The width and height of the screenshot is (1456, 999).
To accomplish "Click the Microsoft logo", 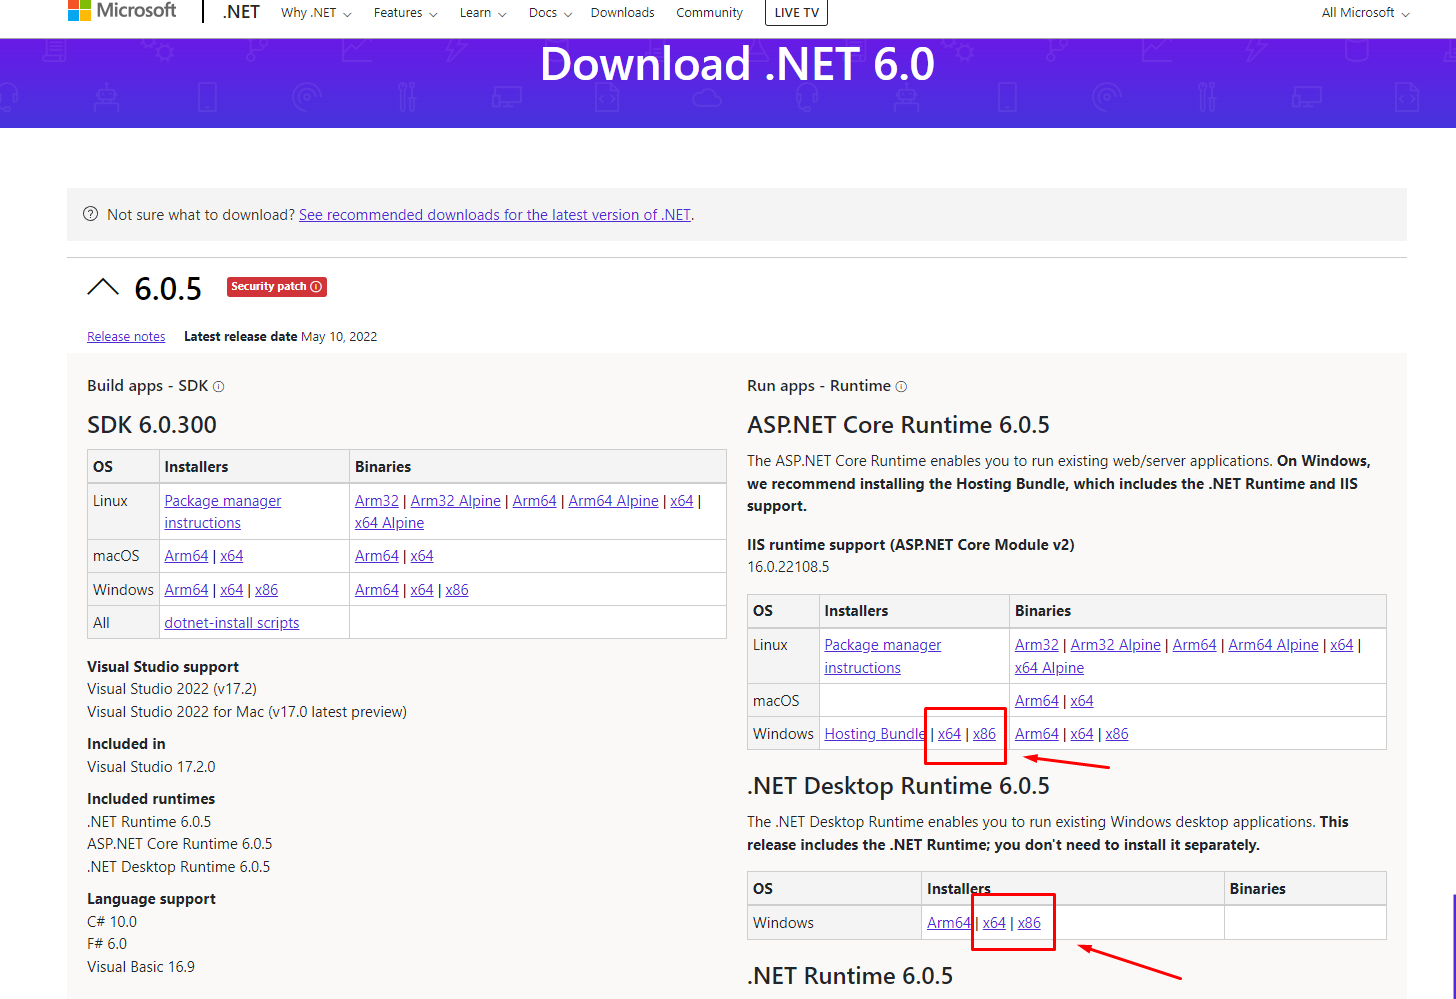I will point(122,10).
